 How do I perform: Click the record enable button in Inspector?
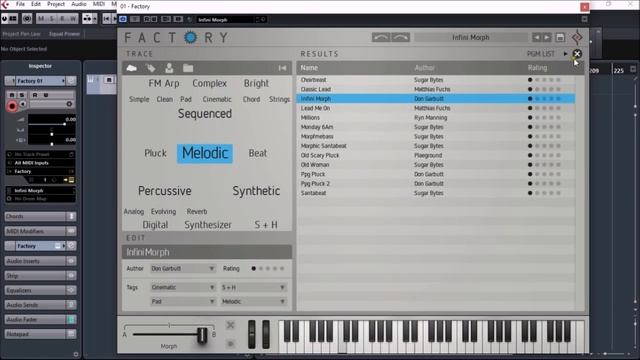click(x=12, y=107)
